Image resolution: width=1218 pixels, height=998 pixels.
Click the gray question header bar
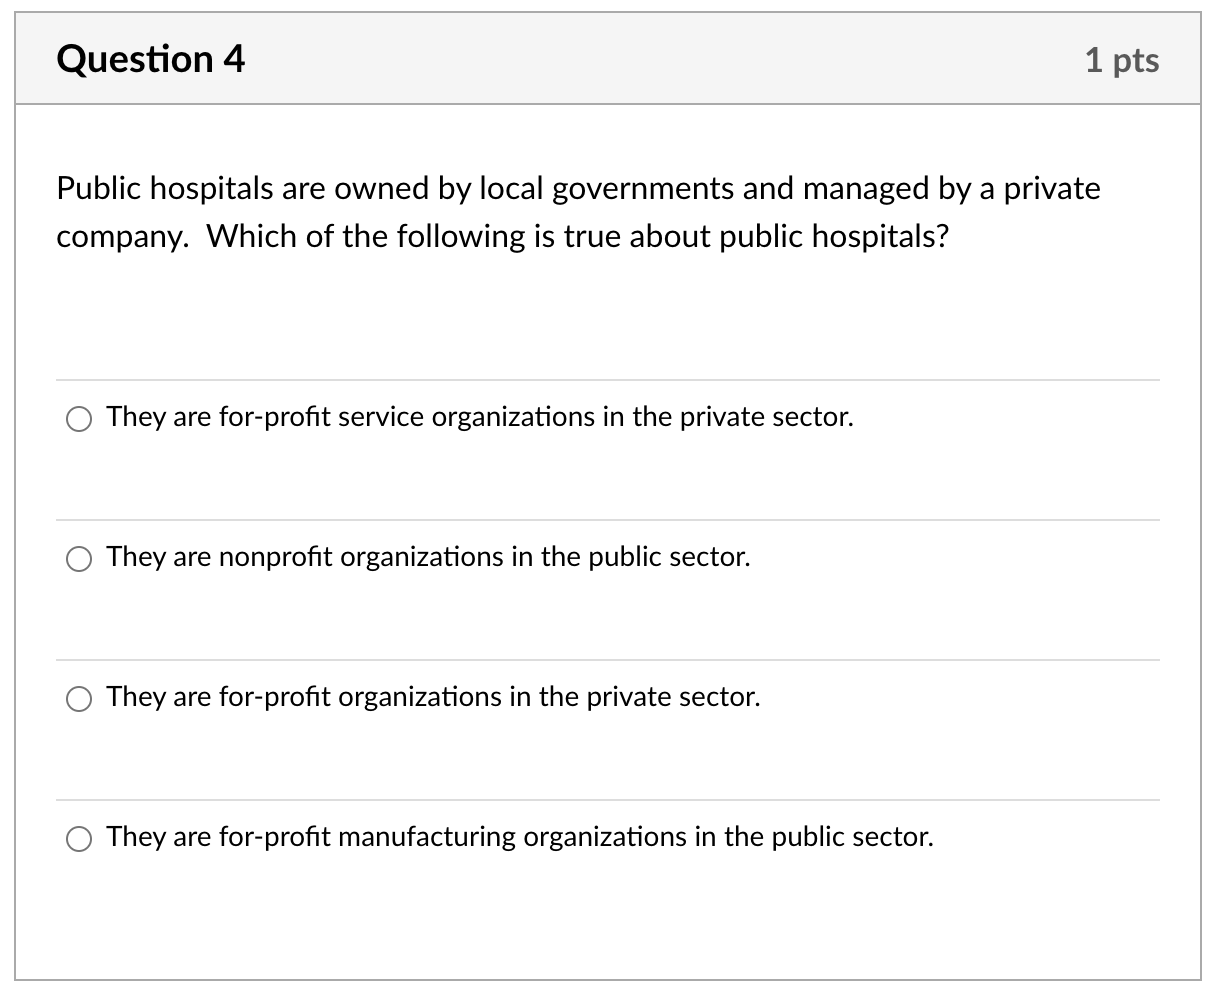[x=608, y=59]
